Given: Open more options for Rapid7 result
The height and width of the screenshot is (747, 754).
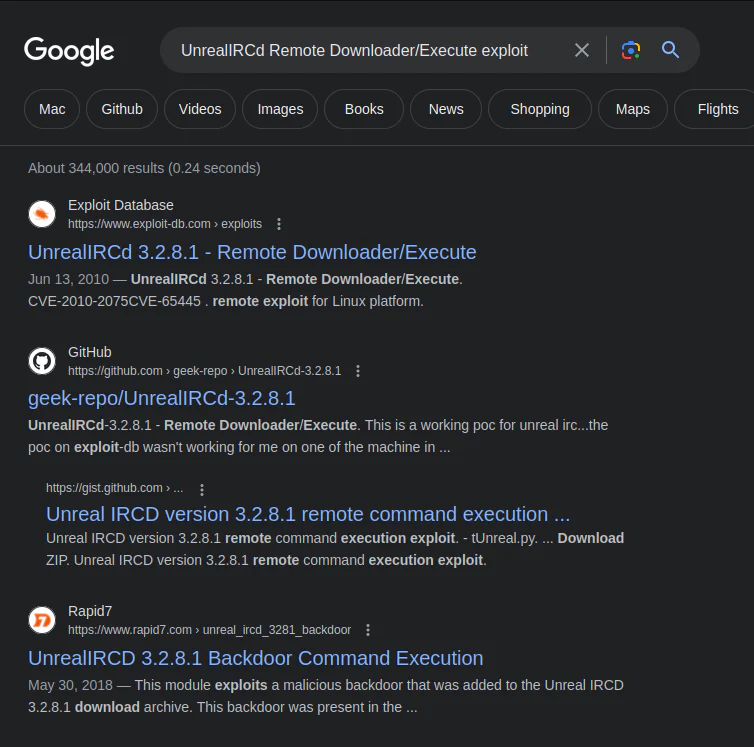Looking at the screenshot, I should tap(368, 630).
